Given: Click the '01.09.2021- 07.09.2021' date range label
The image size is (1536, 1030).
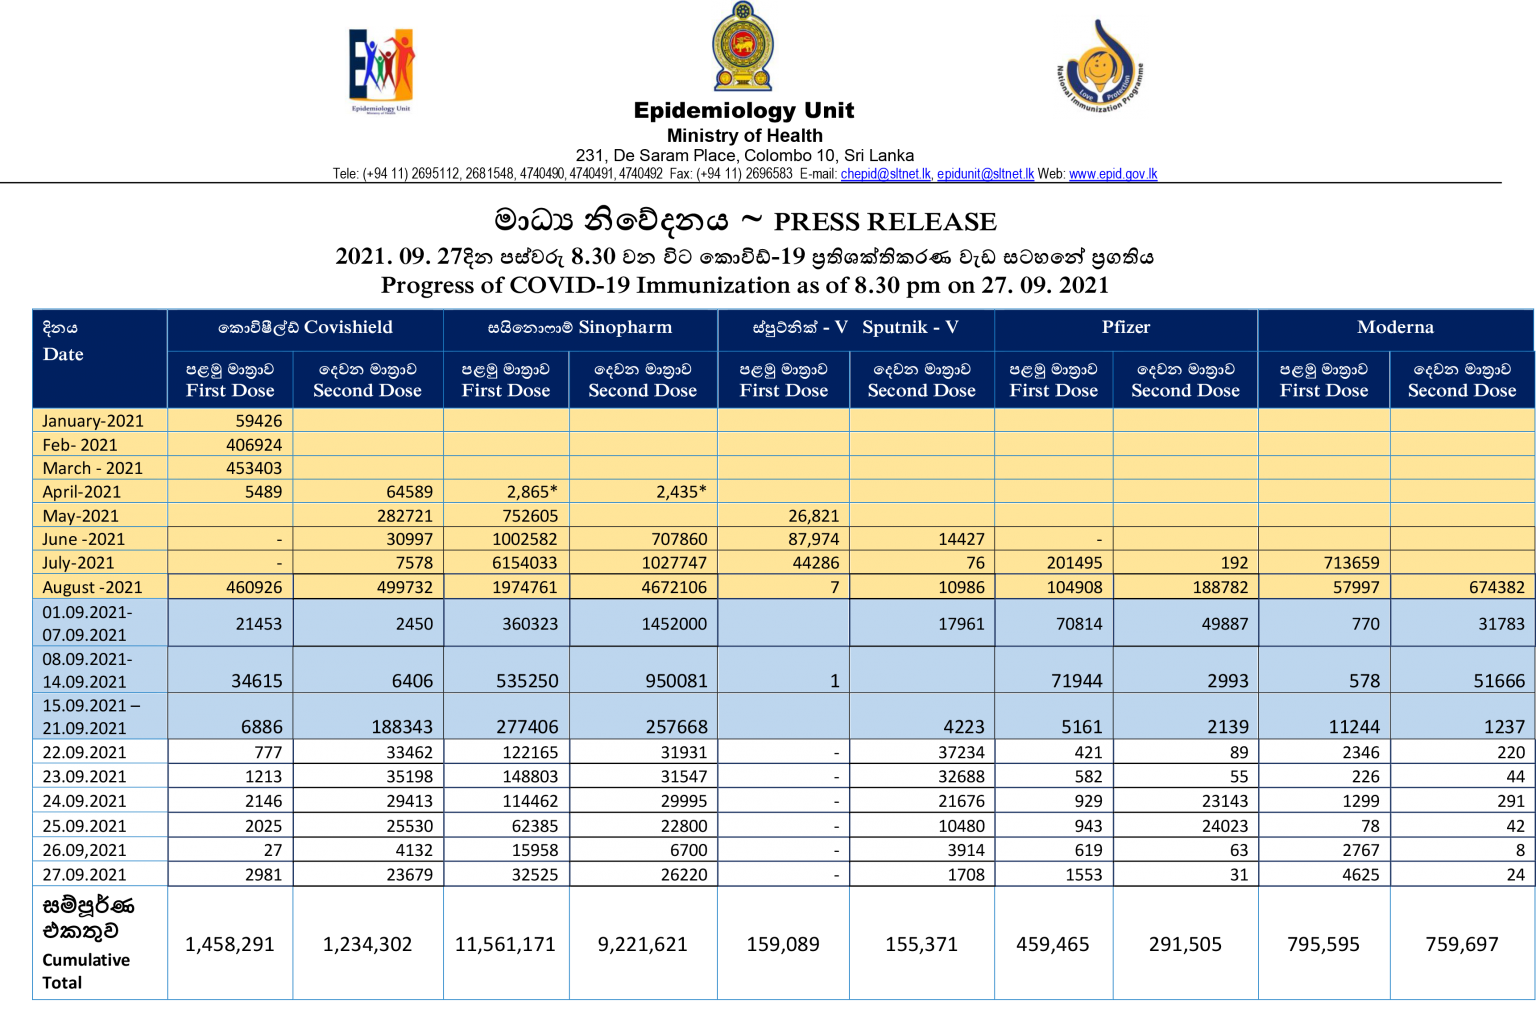Looking at the screenshot, I should 87,623.
